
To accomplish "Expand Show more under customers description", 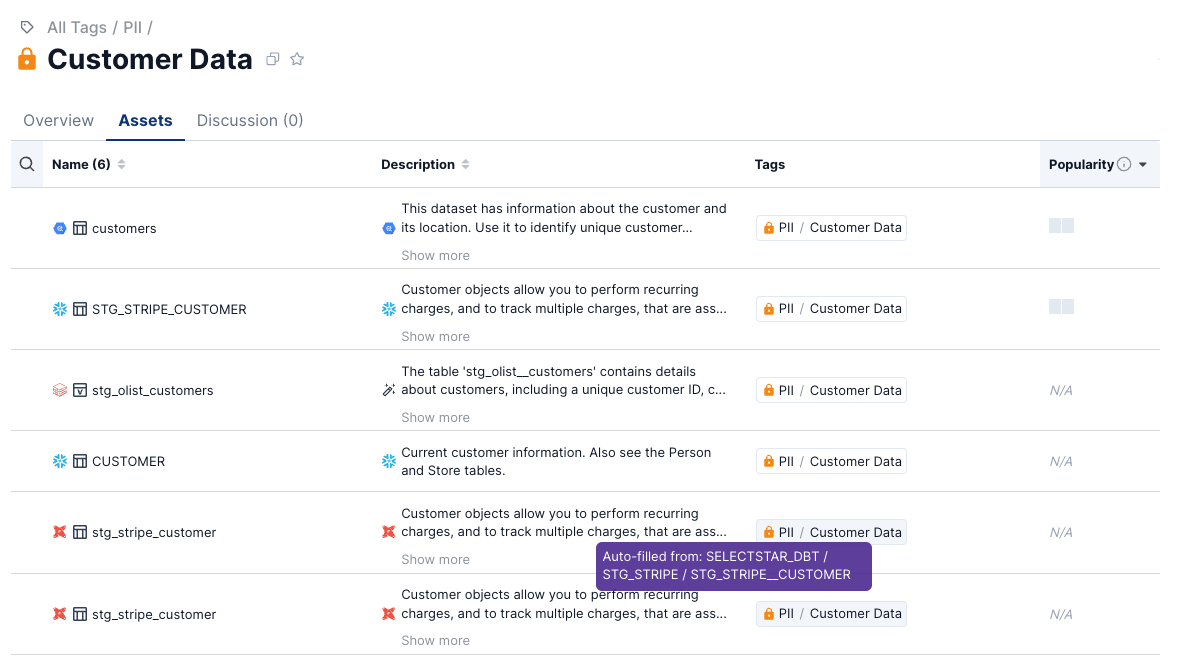I will [x=435, y=255].
